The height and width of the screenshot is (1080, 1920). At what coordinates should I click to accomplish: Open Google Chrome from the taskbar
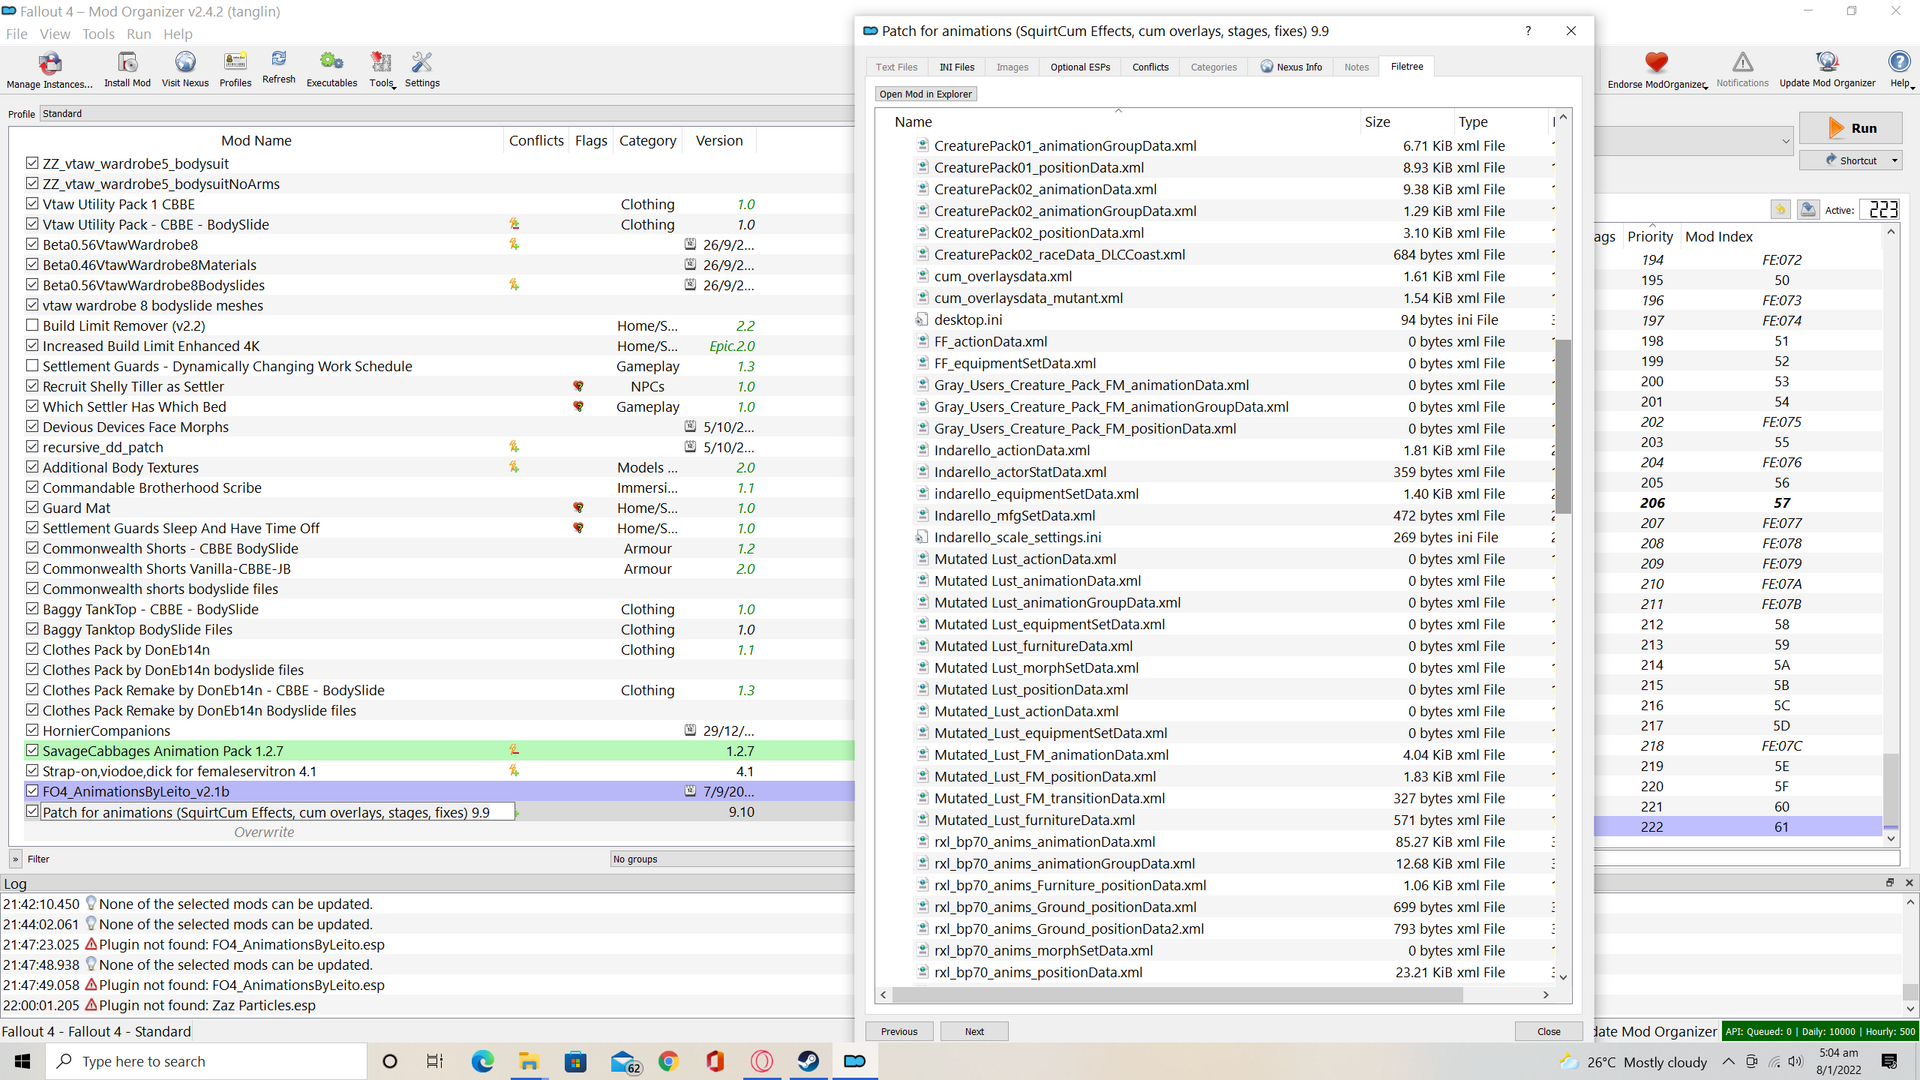pyautogui.click(x=668, y=1061)
